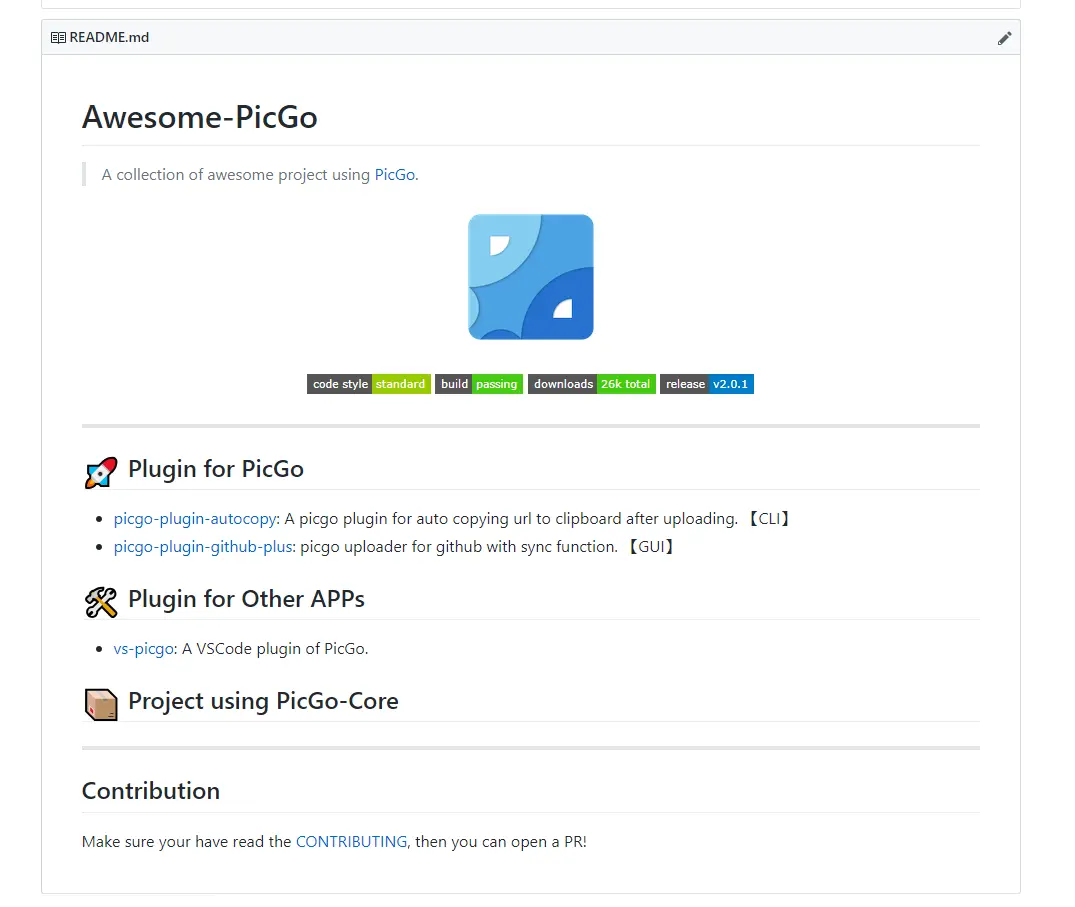Click the PicGo blue logo image
The width and height of the screenshot is (1075, 907).
[x=531, y=277]
